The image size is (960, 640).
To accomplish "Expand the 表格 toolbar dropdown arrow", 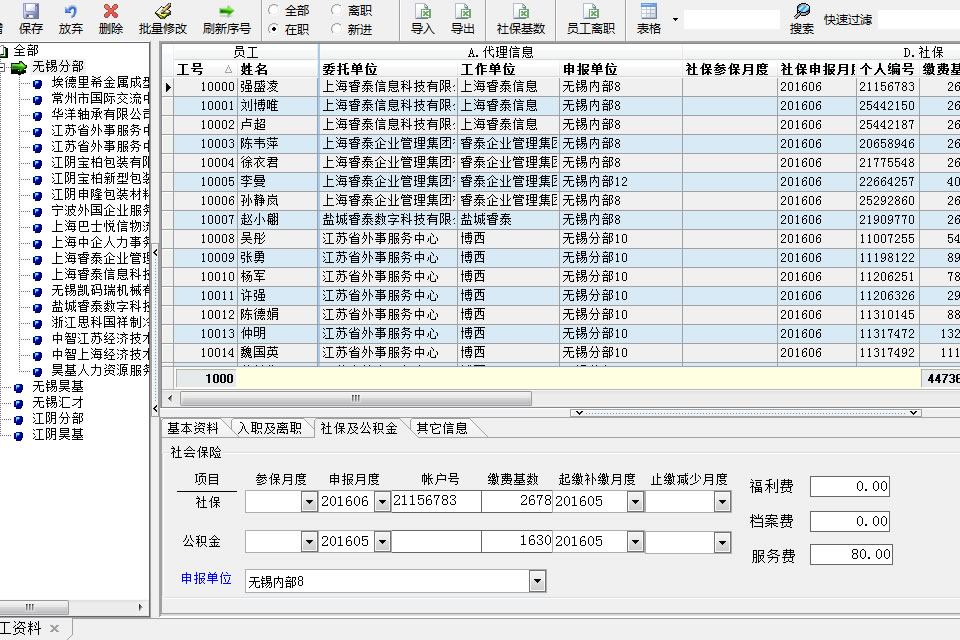I will pos(675,19).
